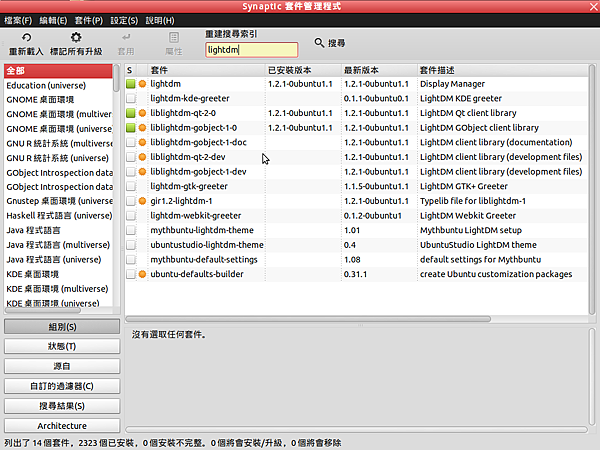Click the package list horizontal scrollbar
The height and width of the screenshot is (450, 600).
coord(308,319)
